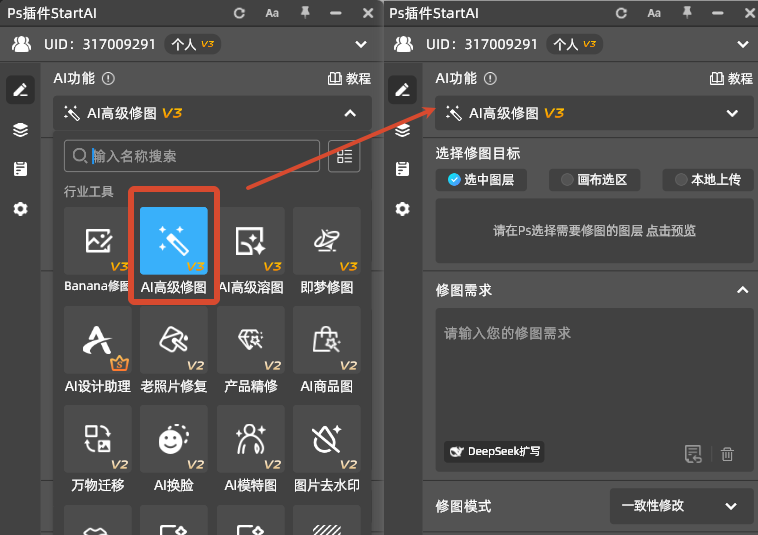
Task: Open 教程 tutorial link in left panel
Action: coord(349,78)
